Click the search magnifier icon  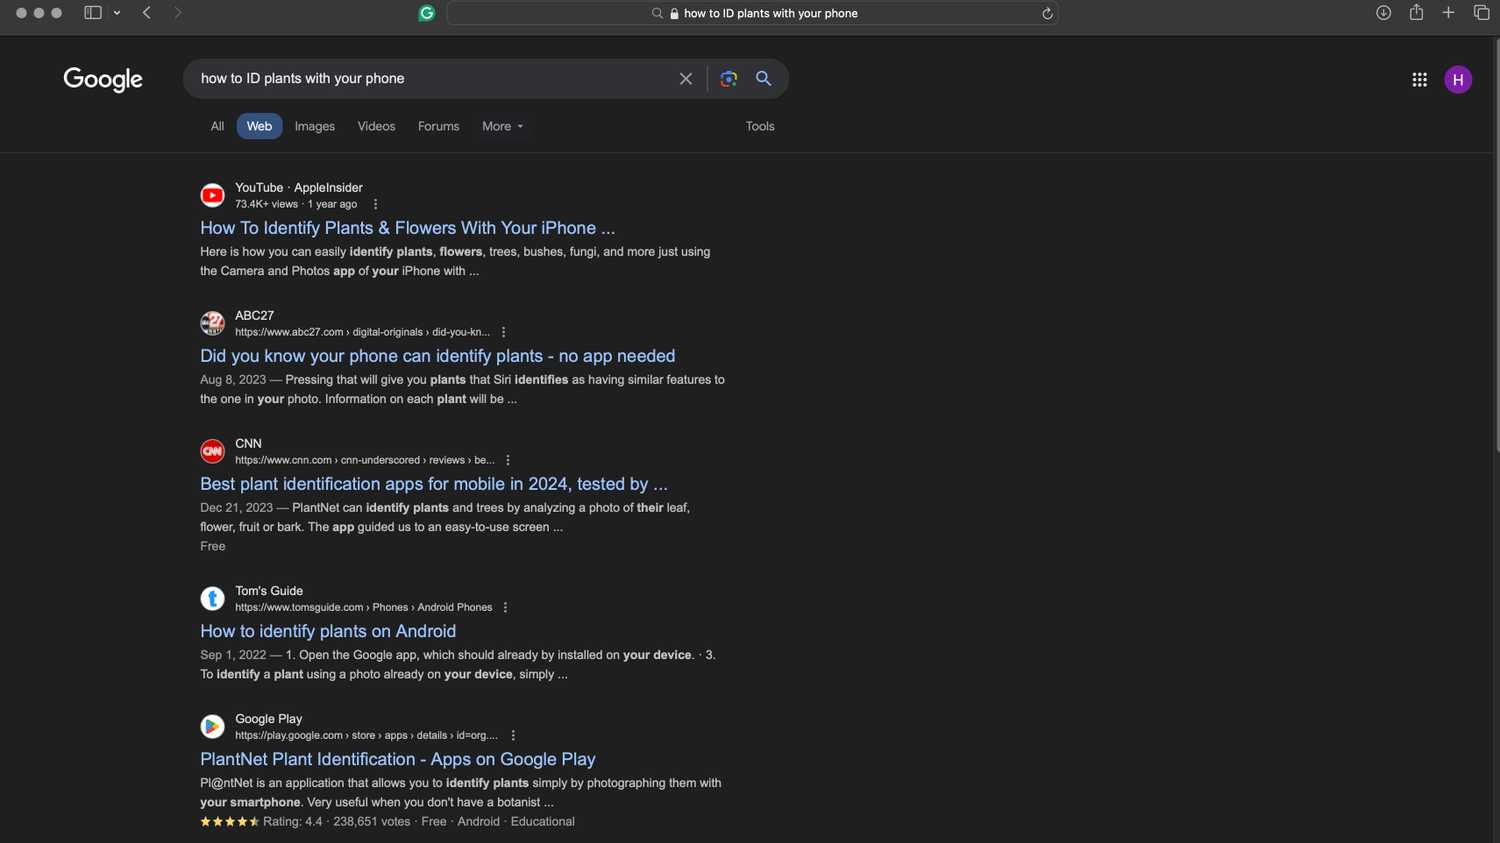pyautogui.click(x=763, y=78)
